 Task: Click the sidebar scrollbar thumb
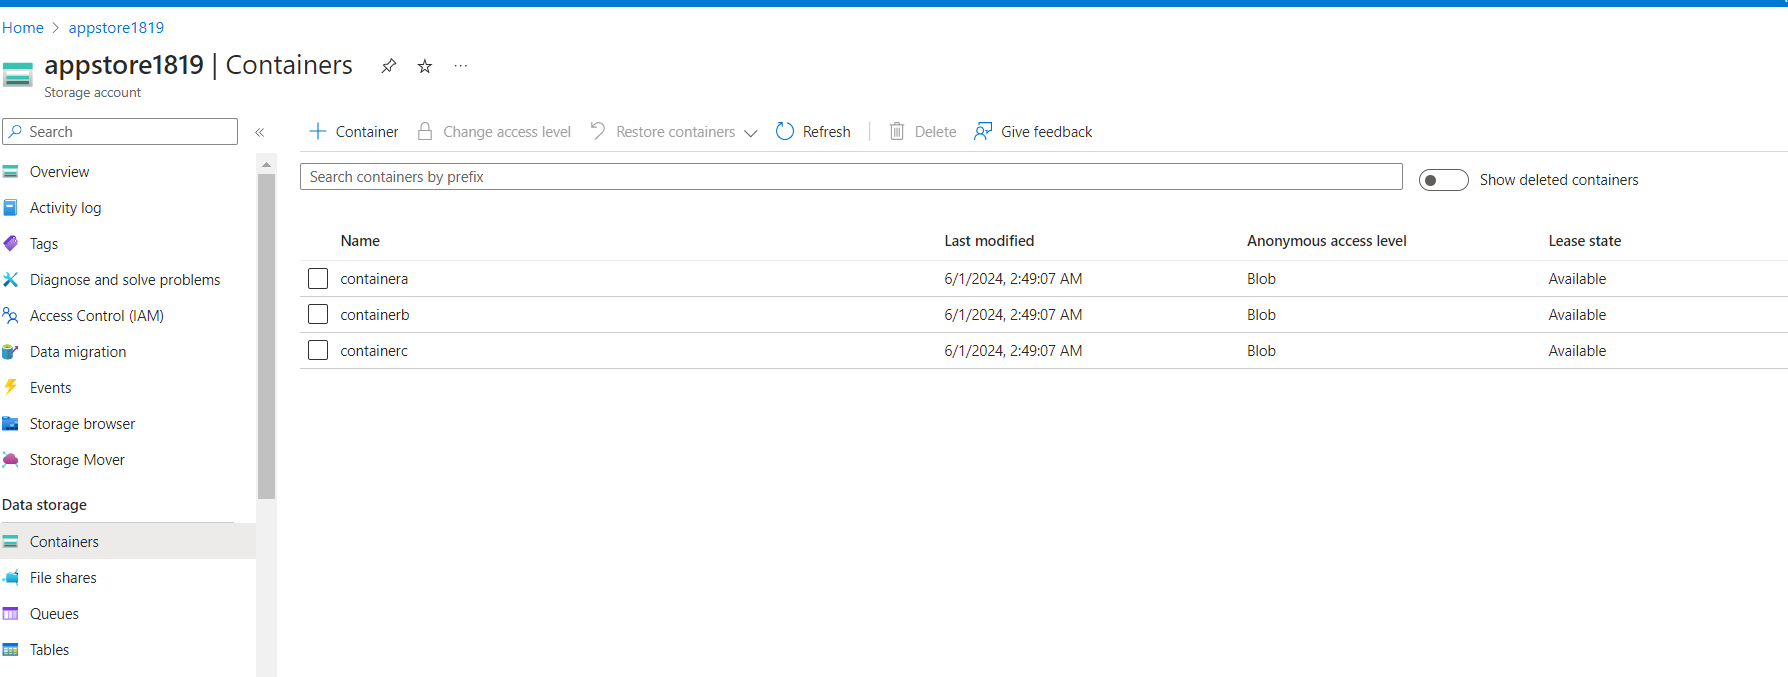[266, 336]
